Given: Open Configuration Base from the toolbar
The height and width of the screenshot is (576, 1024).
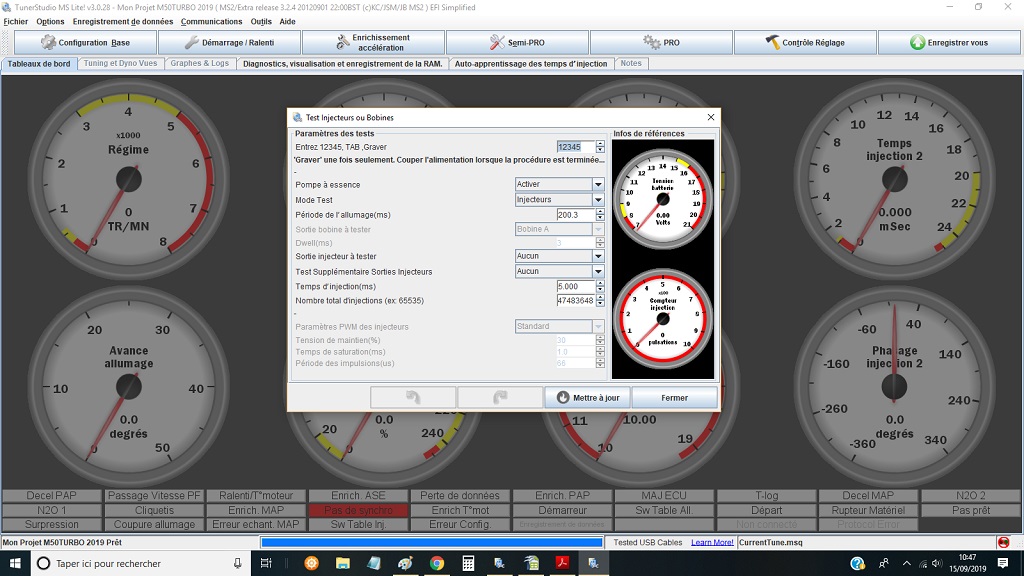Looking at the screenshot, I should [84, 41].
